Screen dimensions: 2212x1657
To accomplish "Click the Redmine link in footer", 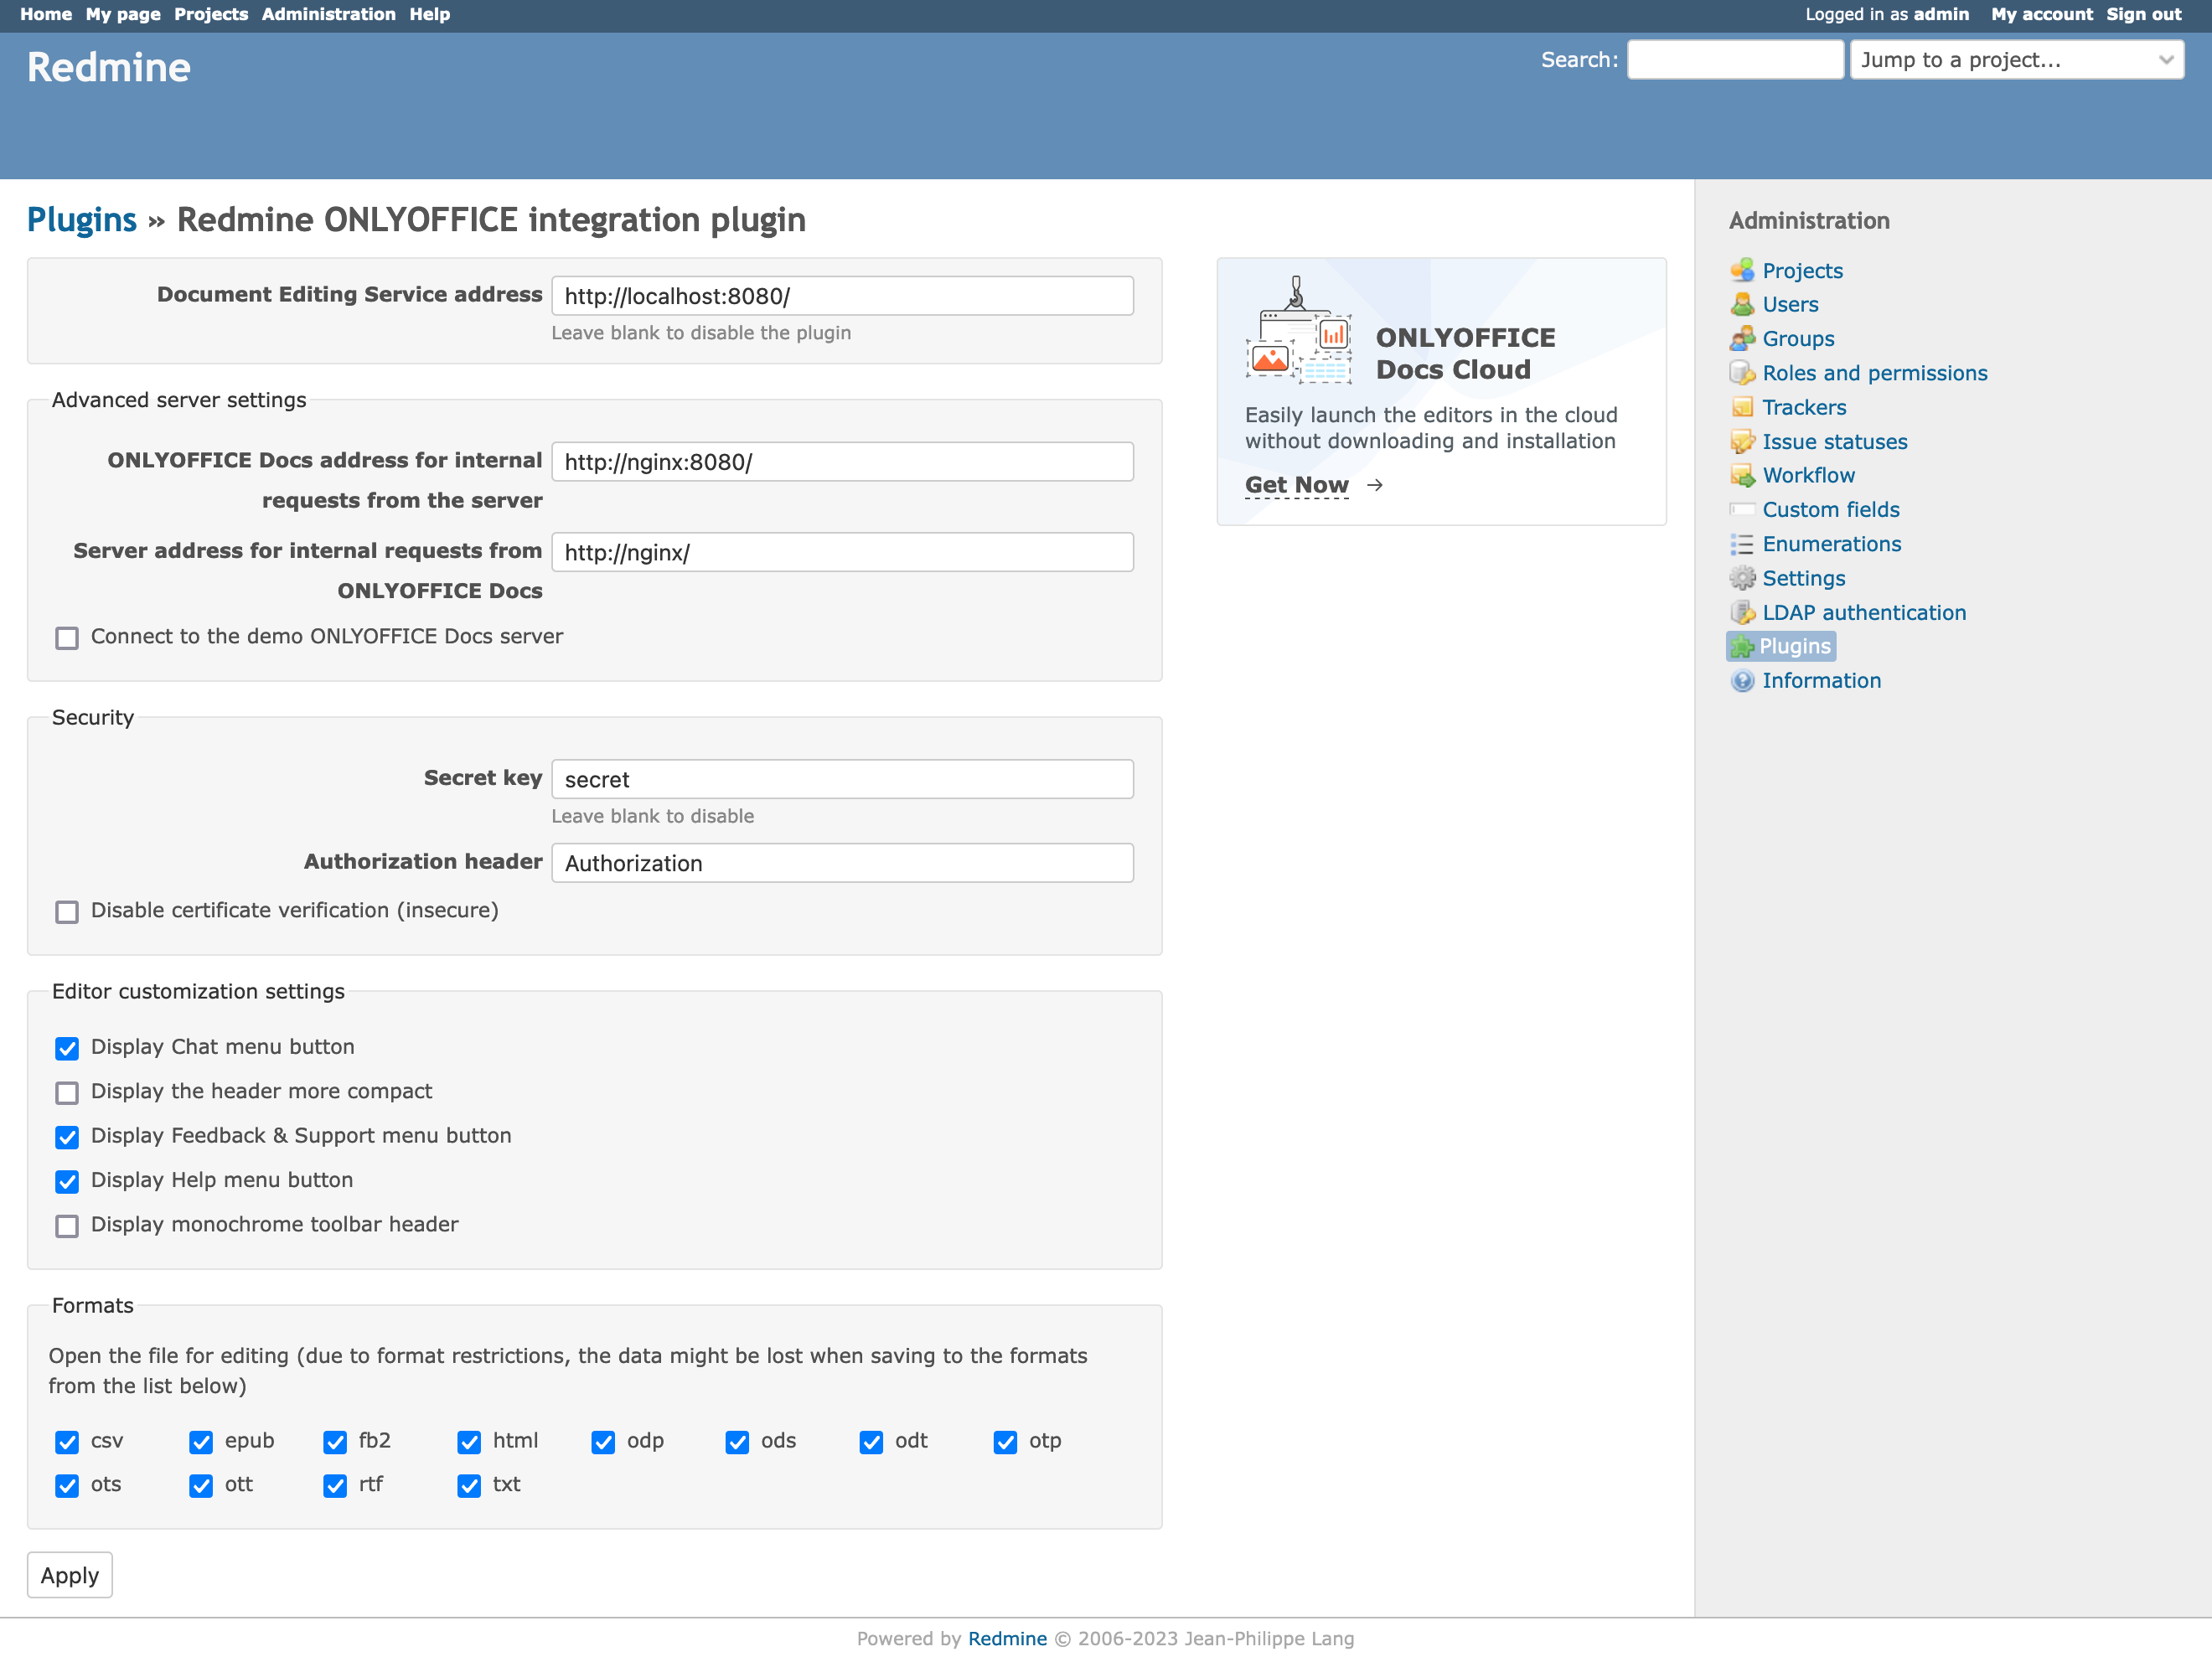I will [1007, 1638].
